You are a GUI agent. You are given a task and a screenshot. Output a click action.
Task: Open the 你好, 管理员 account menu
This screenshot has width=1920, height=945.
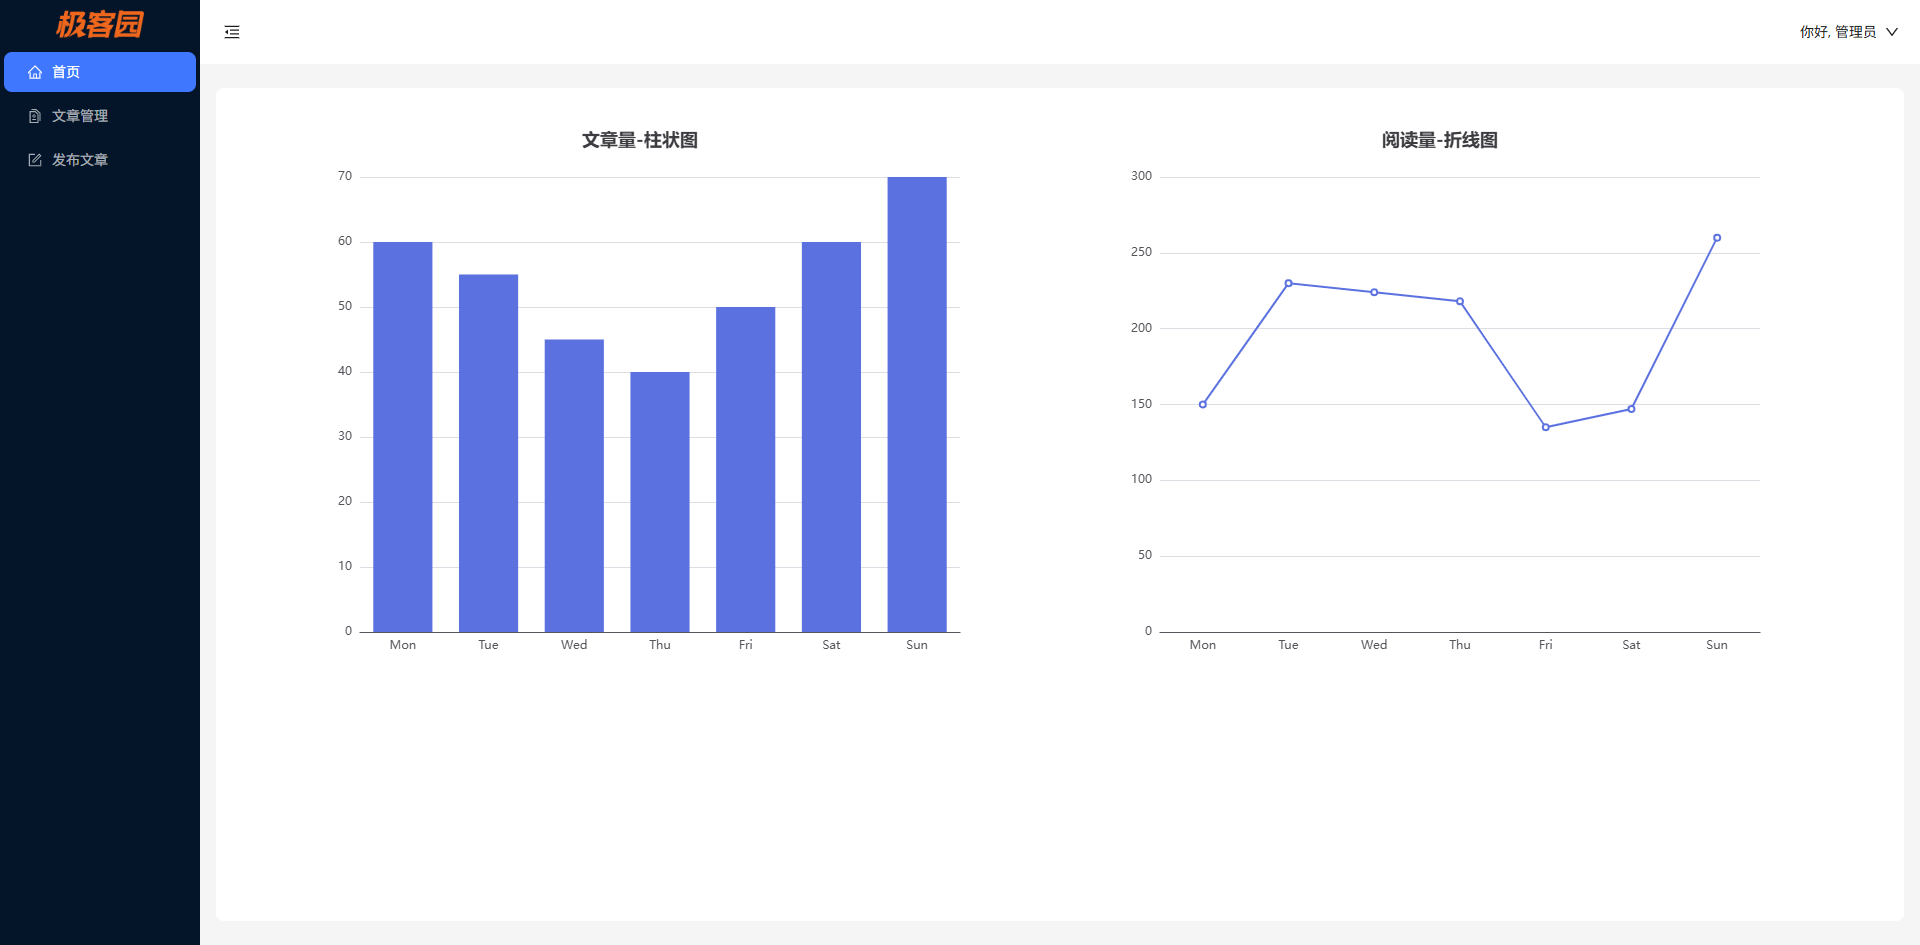1837,32
